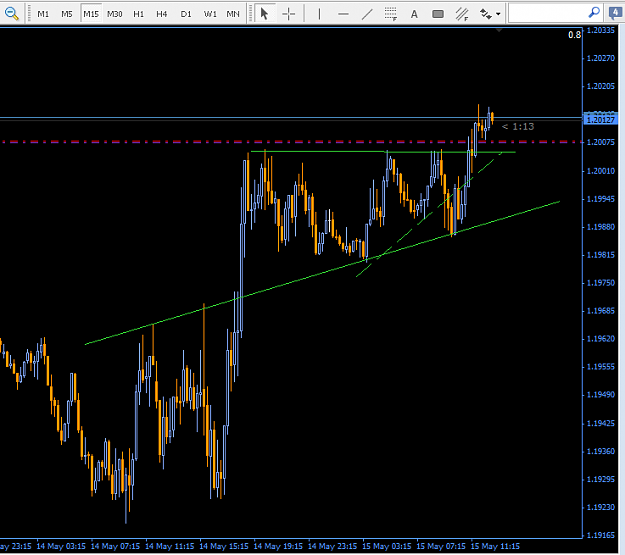
Task: Switch chart to H4 timeframe
Action: coord(161,14)
